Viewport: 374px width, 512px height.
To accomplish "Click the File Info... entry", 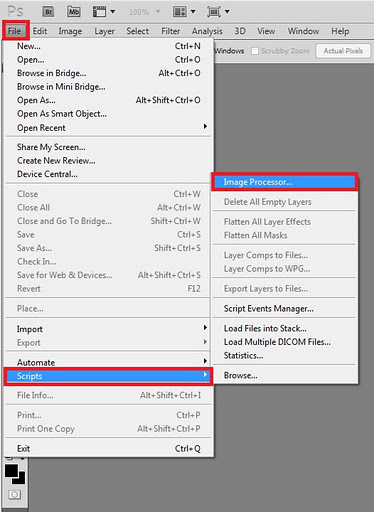I will [108, 395].
